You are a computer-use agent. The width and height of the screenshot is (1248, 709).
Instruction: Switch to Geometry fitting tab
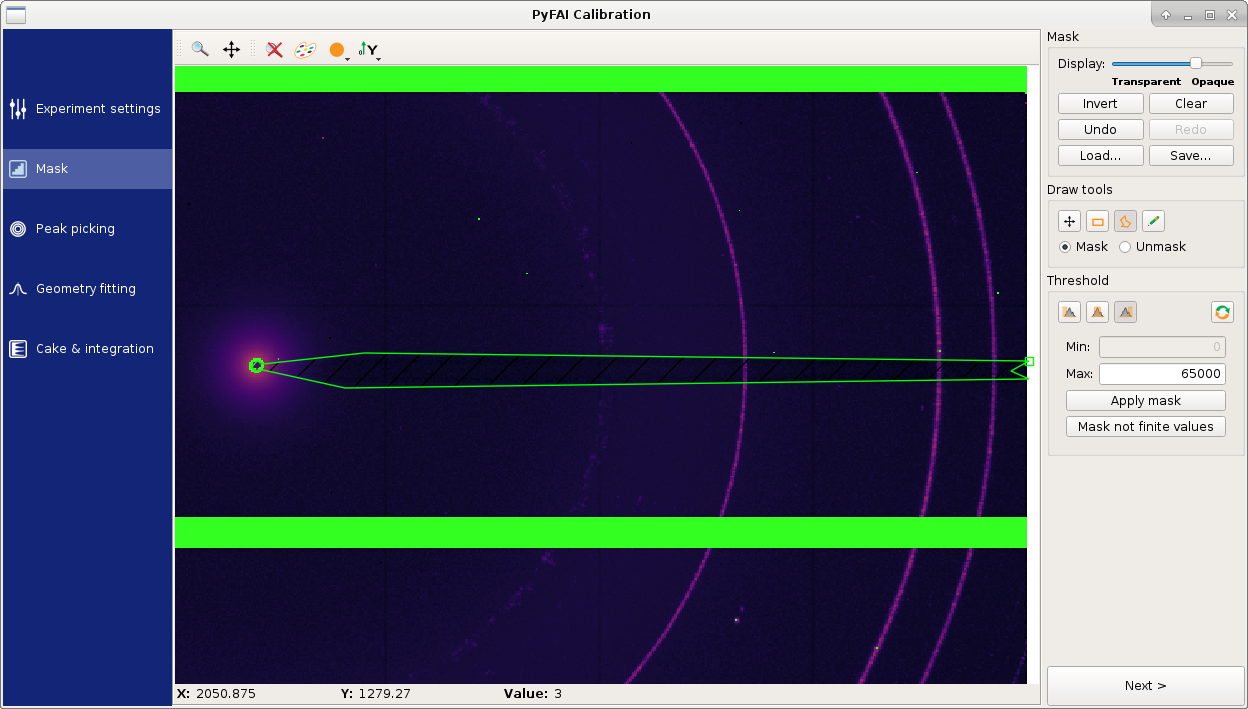pos(87,289)
